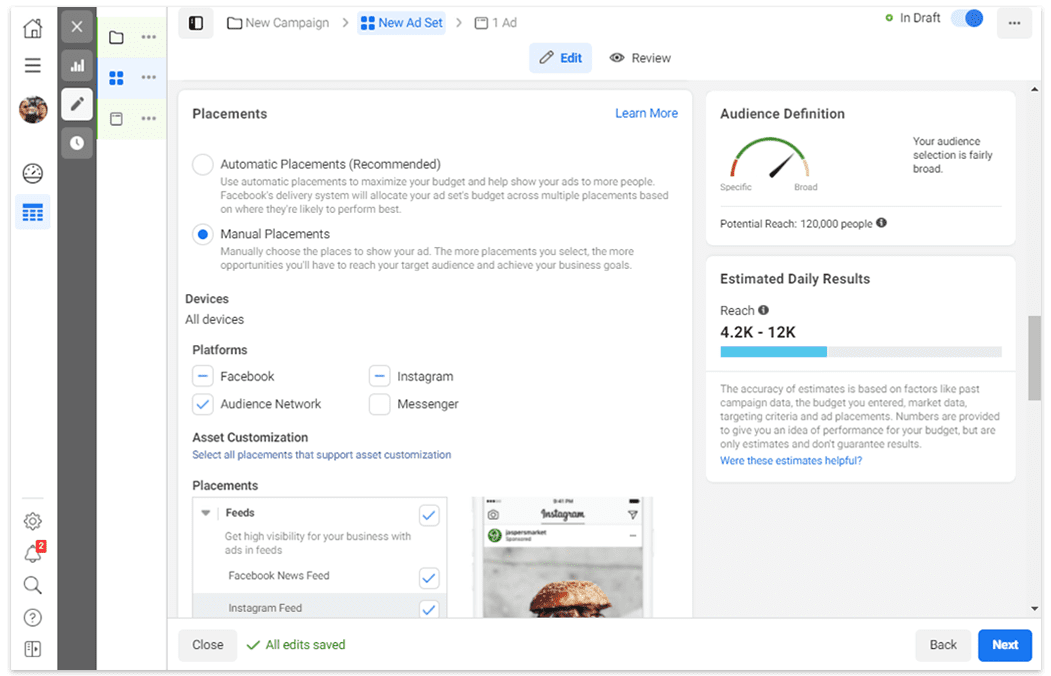This screenshot has height=676, width=1051.
Task: Collapse the Feeds placements section
Action: coord(206,512)
